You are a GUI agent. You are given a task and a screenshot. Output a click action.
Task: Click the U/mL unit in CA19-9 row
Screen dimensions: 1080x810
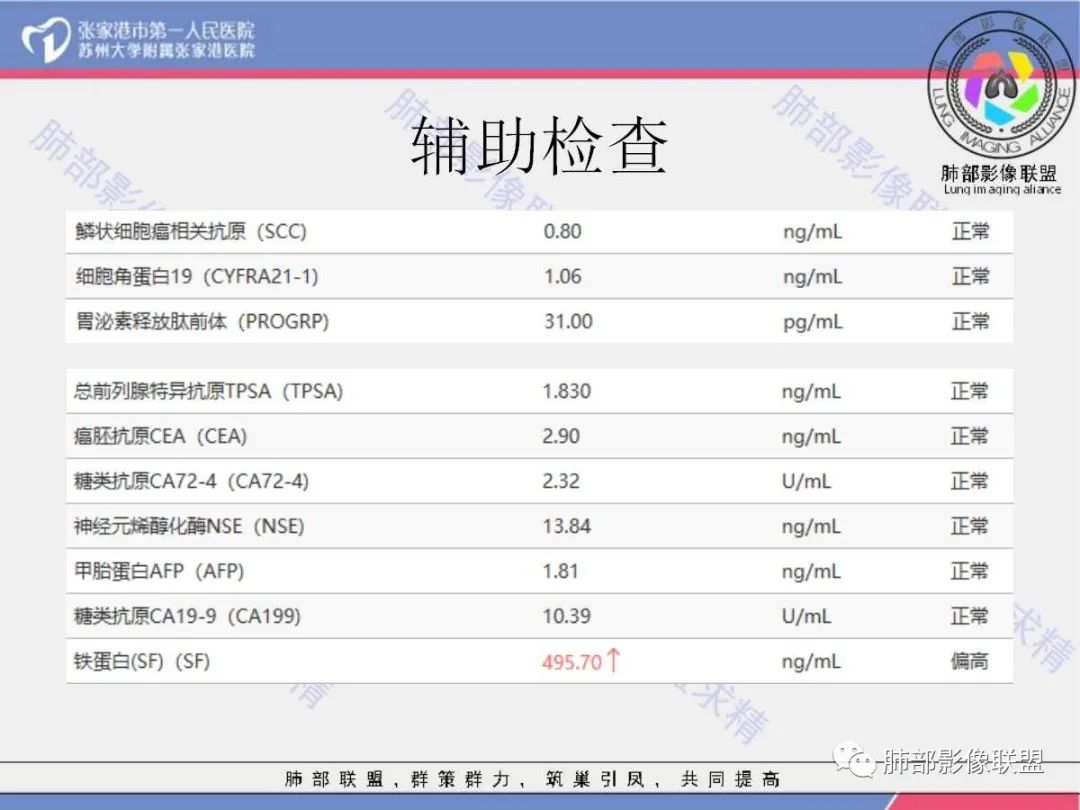pyautogui.click(x=806, y=616)
